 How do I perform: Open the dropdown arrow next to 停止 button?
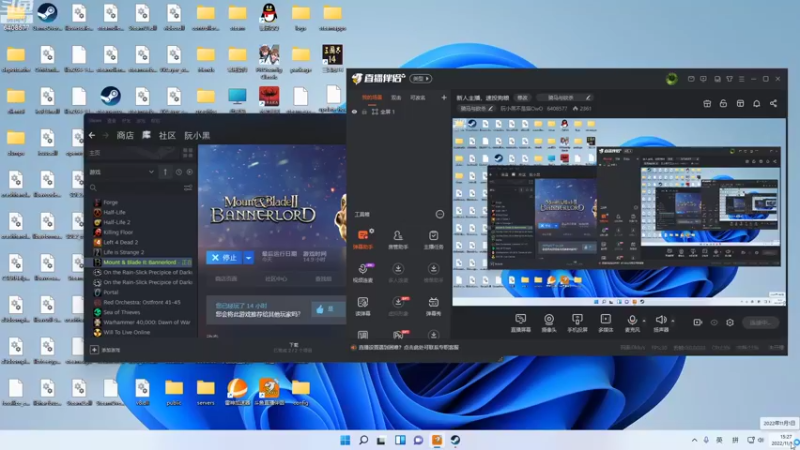tap(248, 258)
